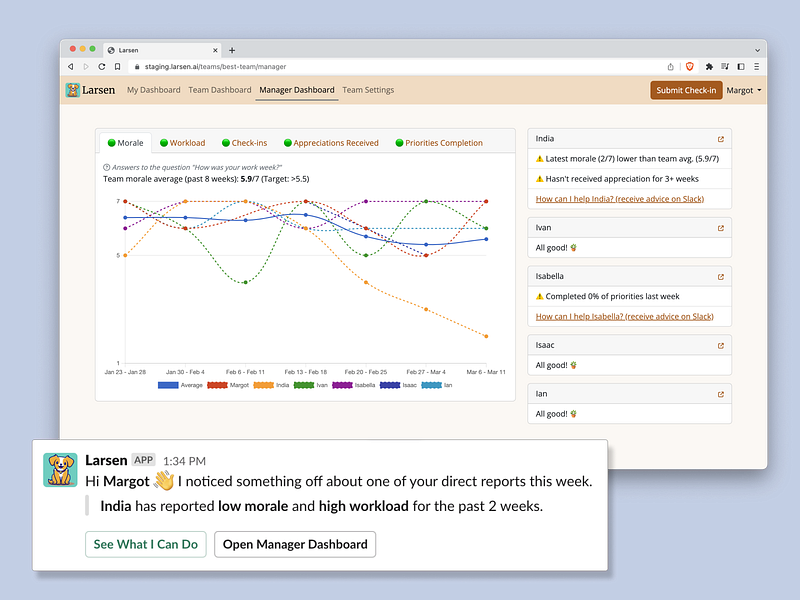The image size is (800, 600).
Task: Go back with browser back arrow
Action: pyautogui.click(x=71, y=66)
